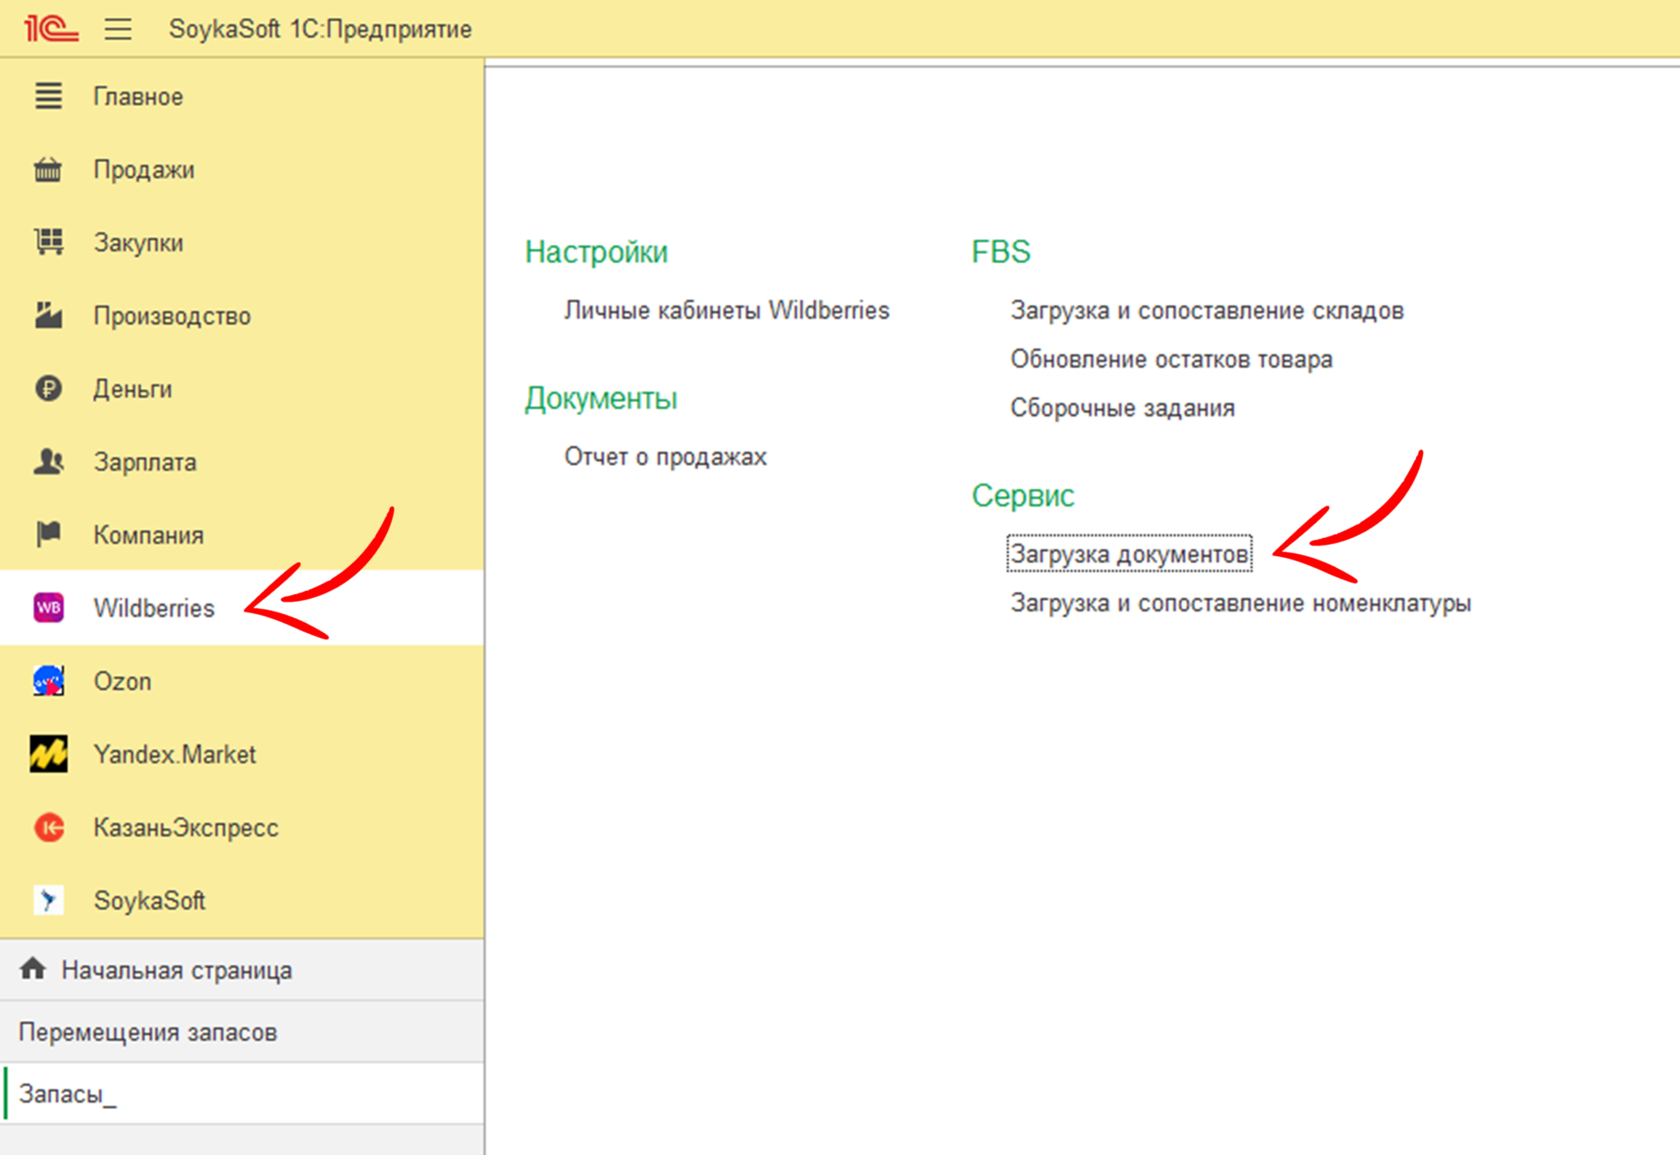The height and width of the screenshot is (1155, 1680).
Task: Click the Wildberries WB icon
Action: pos(48,607)
